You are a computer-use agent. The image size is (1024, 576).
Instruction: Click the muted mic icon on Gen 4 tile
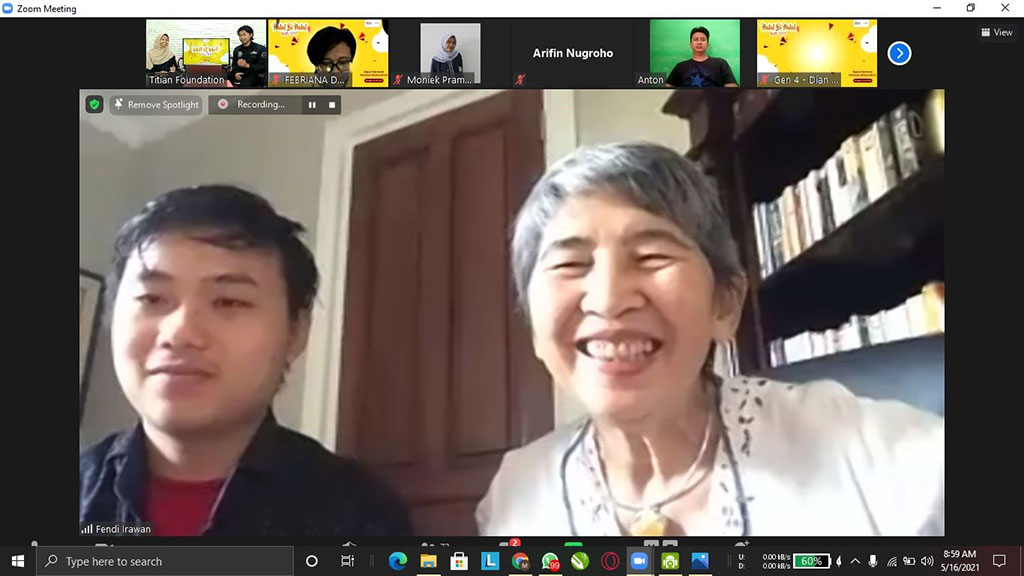click(x=765, y=80)
